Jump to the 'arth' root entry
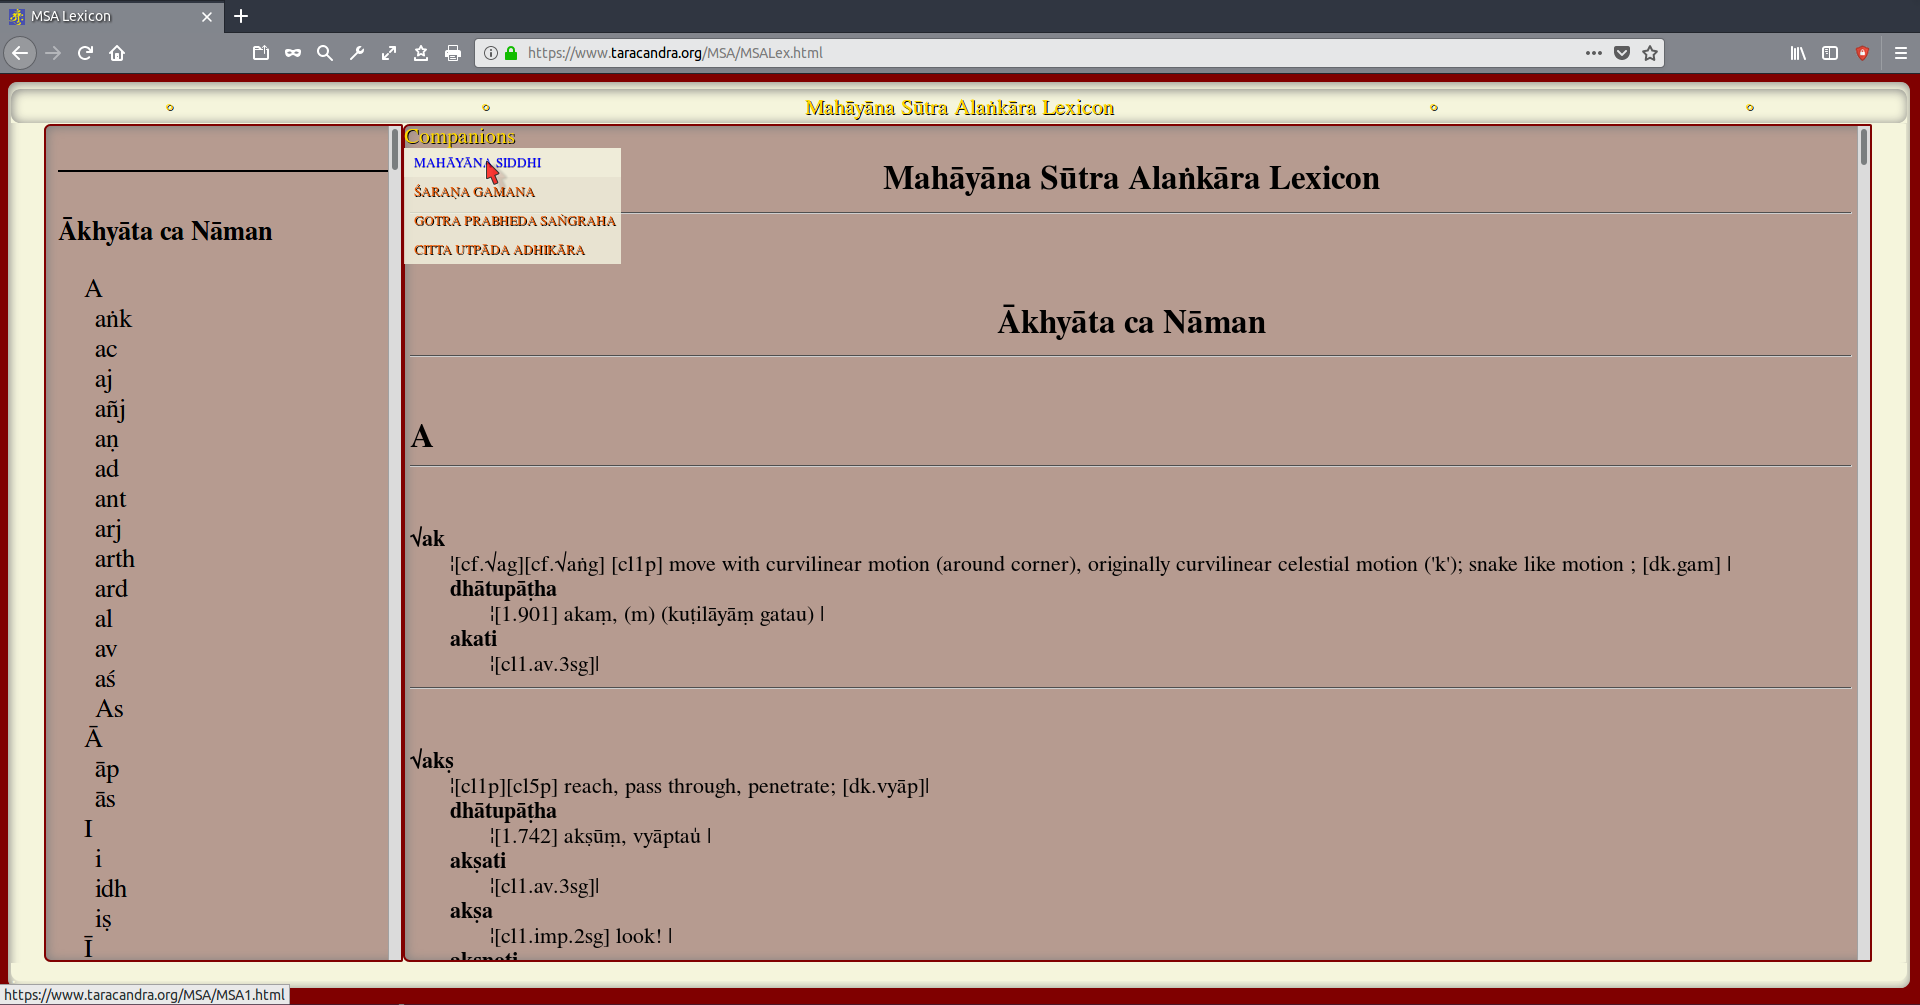Image resolution: width=1920 pixels, height=1005 pixels. (x=114, y=559)
